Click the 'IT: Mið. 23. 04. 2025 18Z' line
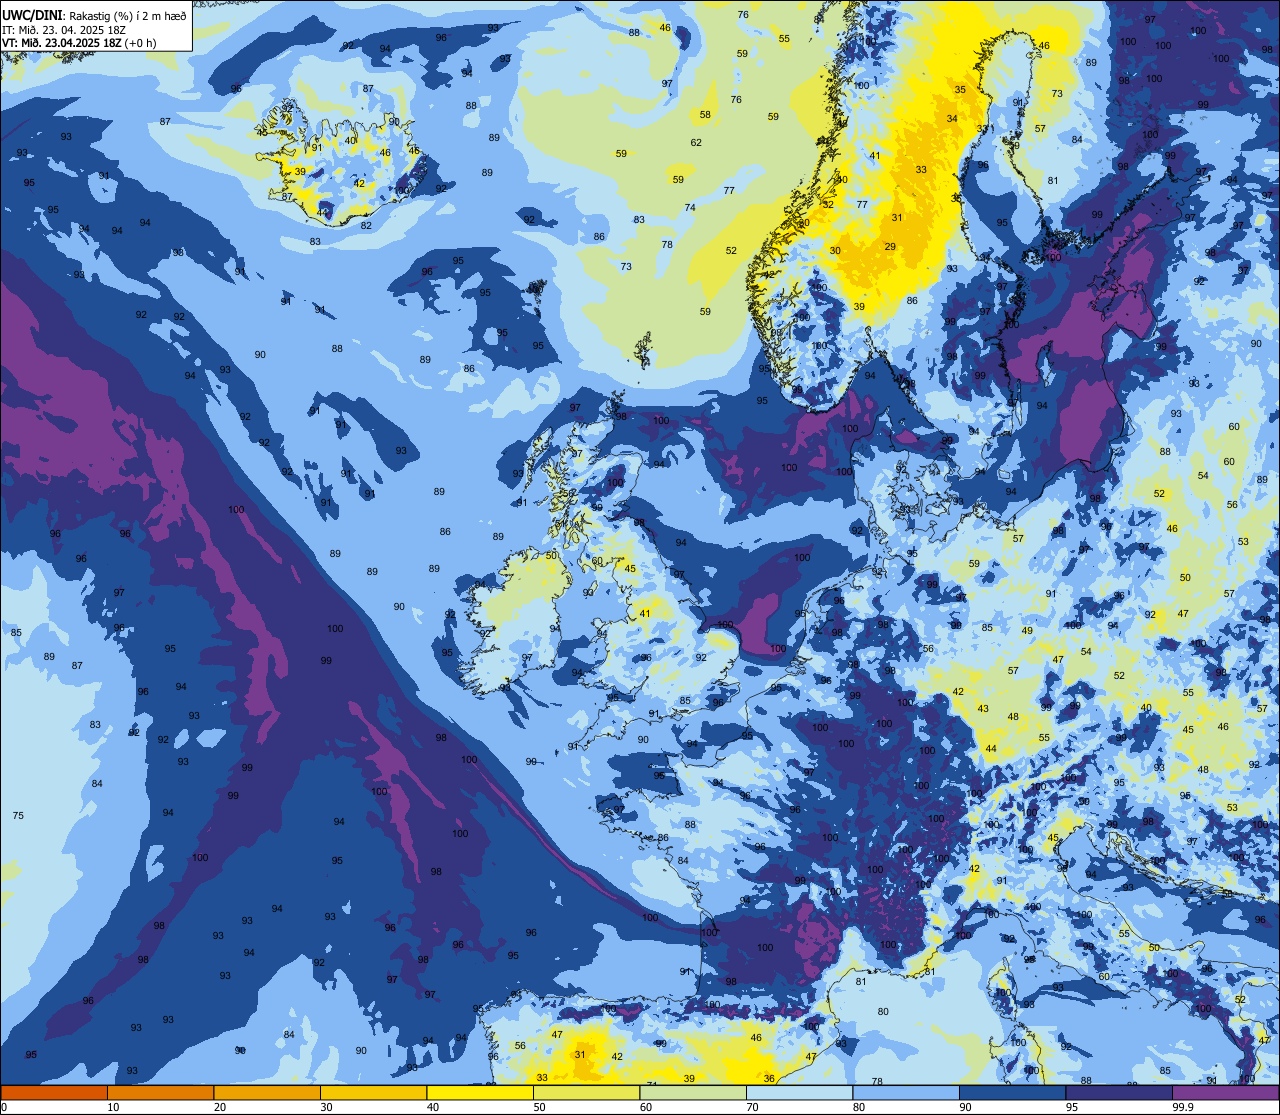The width and height of the screenshot is (1280, 1115). pyautogui.click(x=64, y=29)
